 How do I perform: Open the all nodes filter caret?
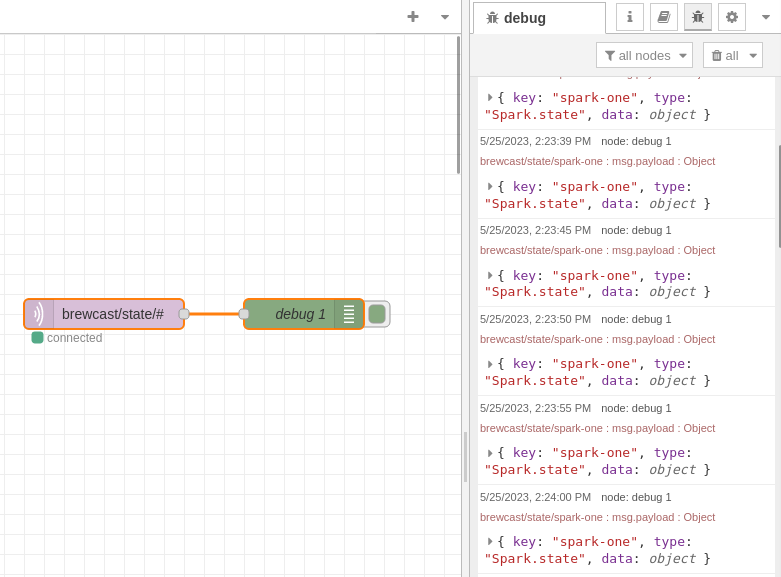click(x=683, y=56)
